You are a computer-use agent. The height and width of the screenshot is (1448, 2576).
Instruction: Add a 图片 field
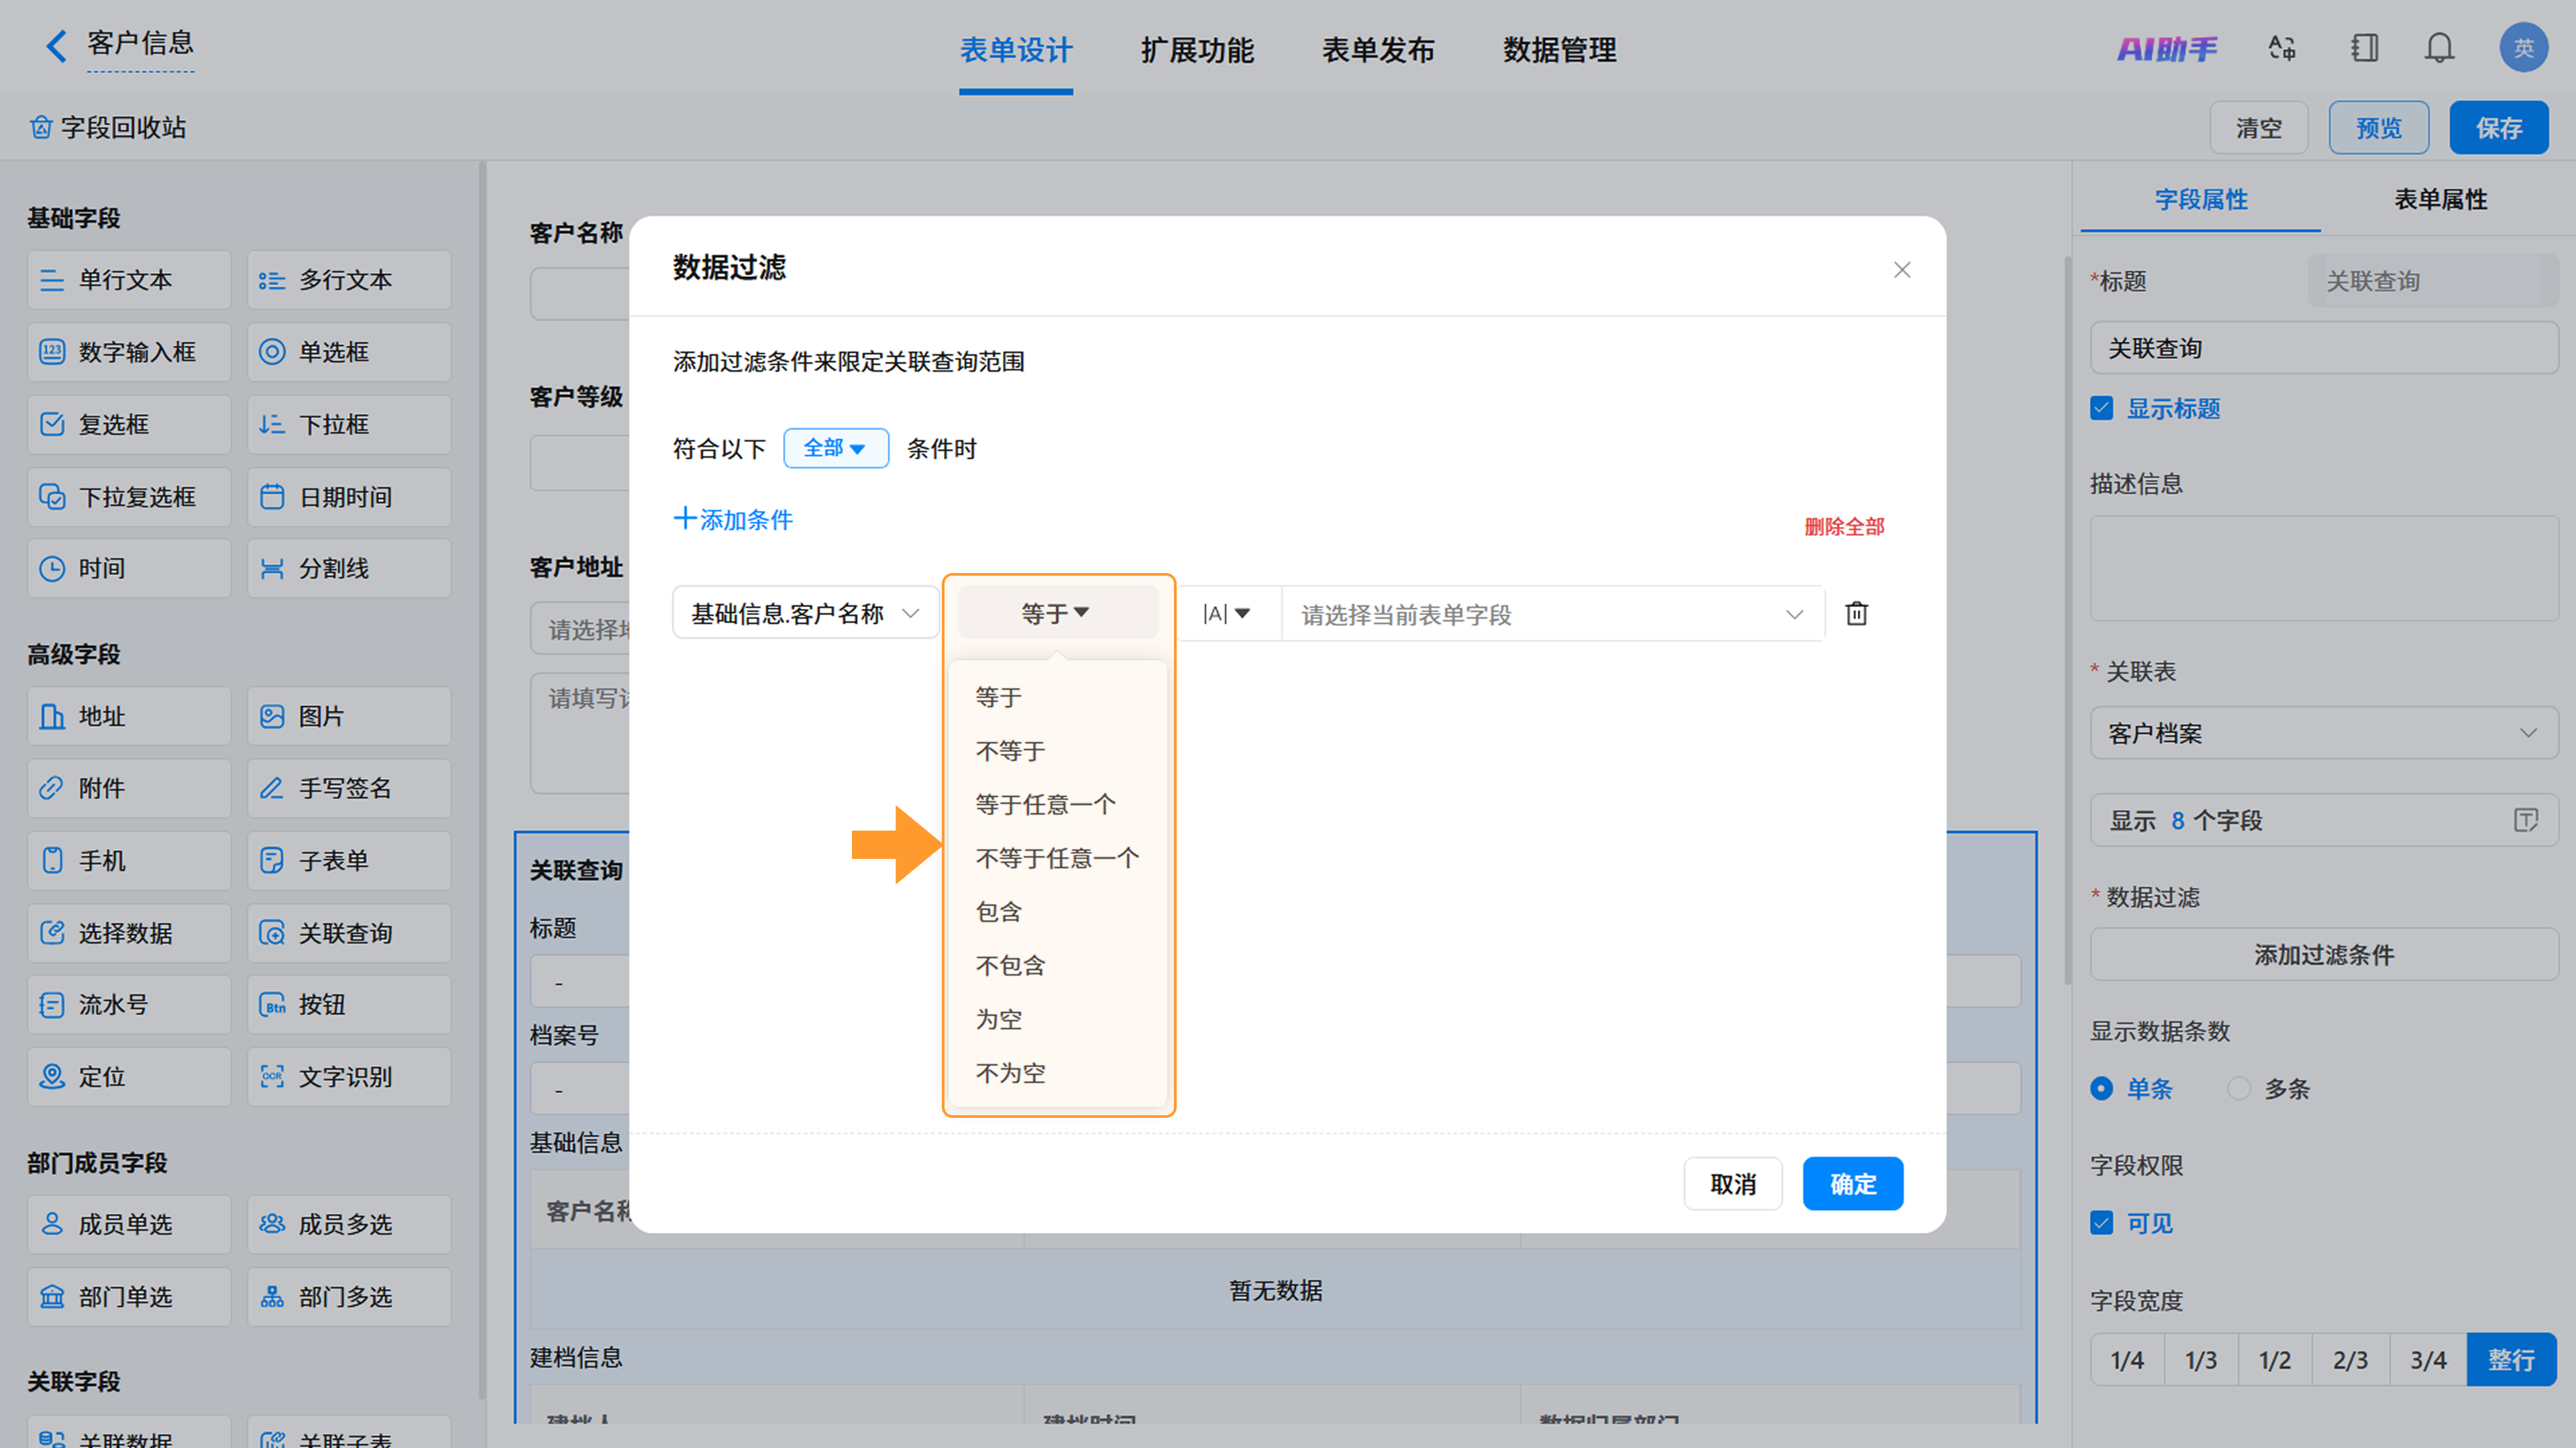[349, 716]
